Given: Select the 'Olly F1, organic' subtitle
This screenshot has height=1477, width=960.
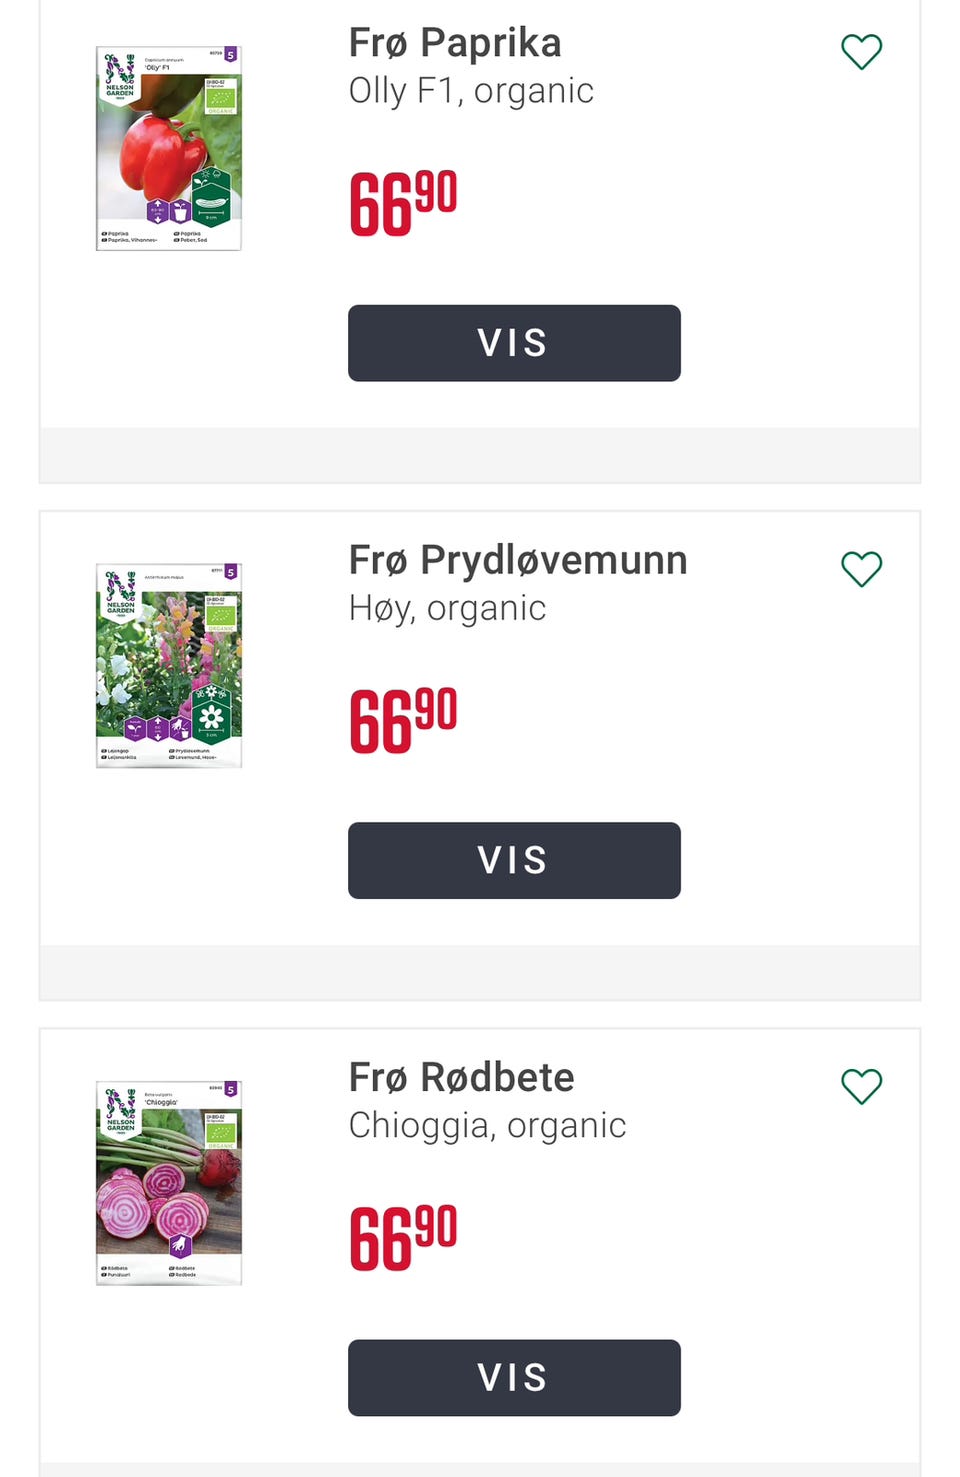Looking at the screenshot, I should (x=471, y=91).
